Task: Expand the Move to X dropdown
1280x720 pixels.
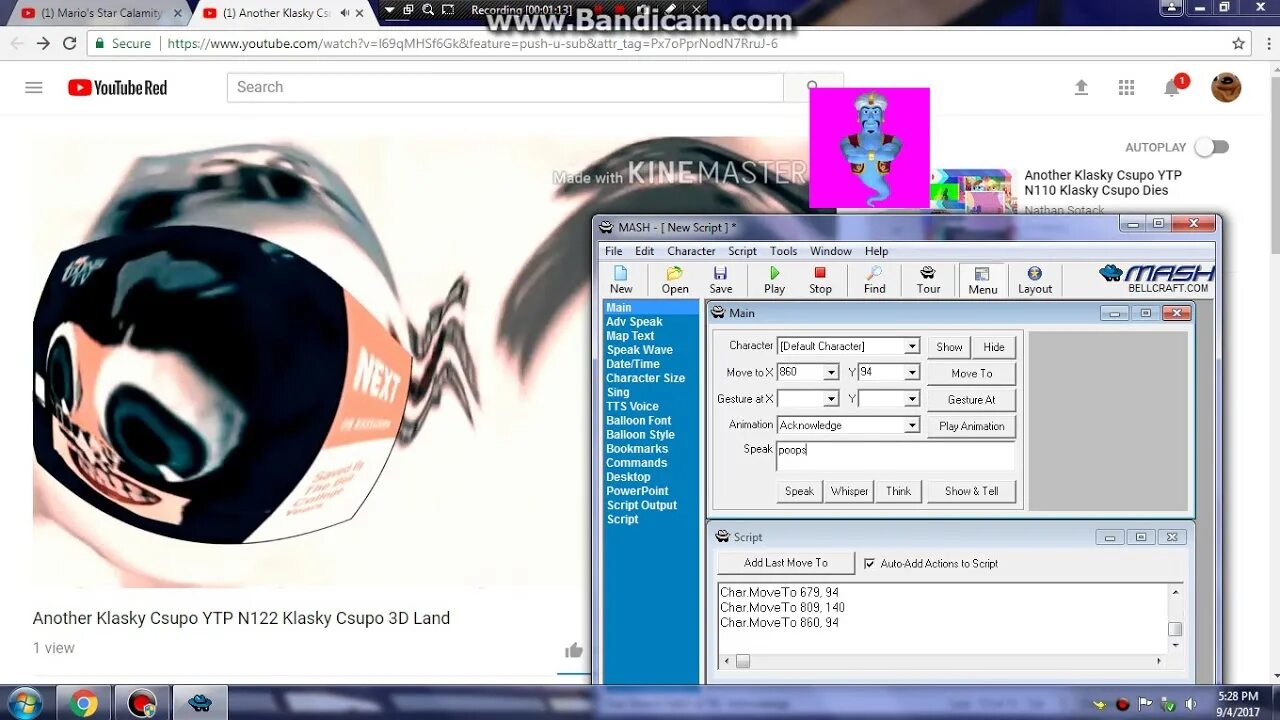Action: 831,372
